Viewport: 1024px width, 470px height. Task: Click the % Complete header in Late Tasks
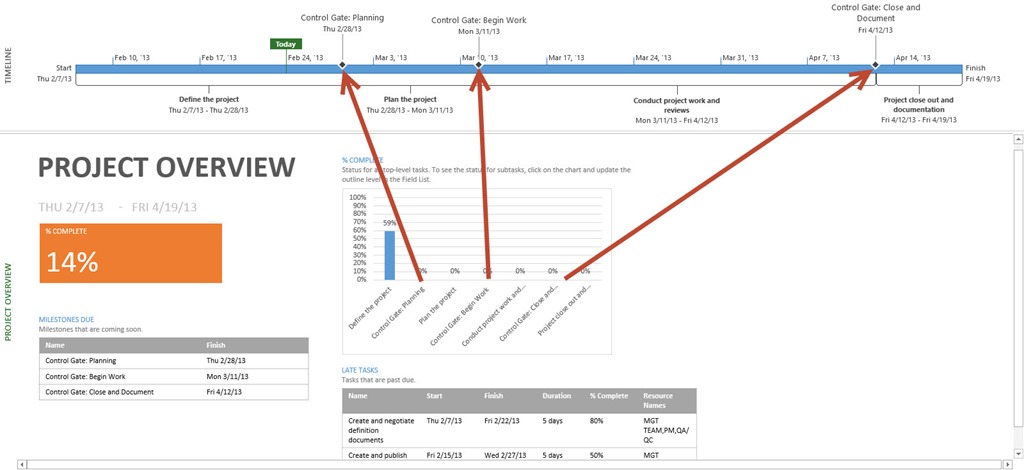pyautogui.click(x=609, y=396)
